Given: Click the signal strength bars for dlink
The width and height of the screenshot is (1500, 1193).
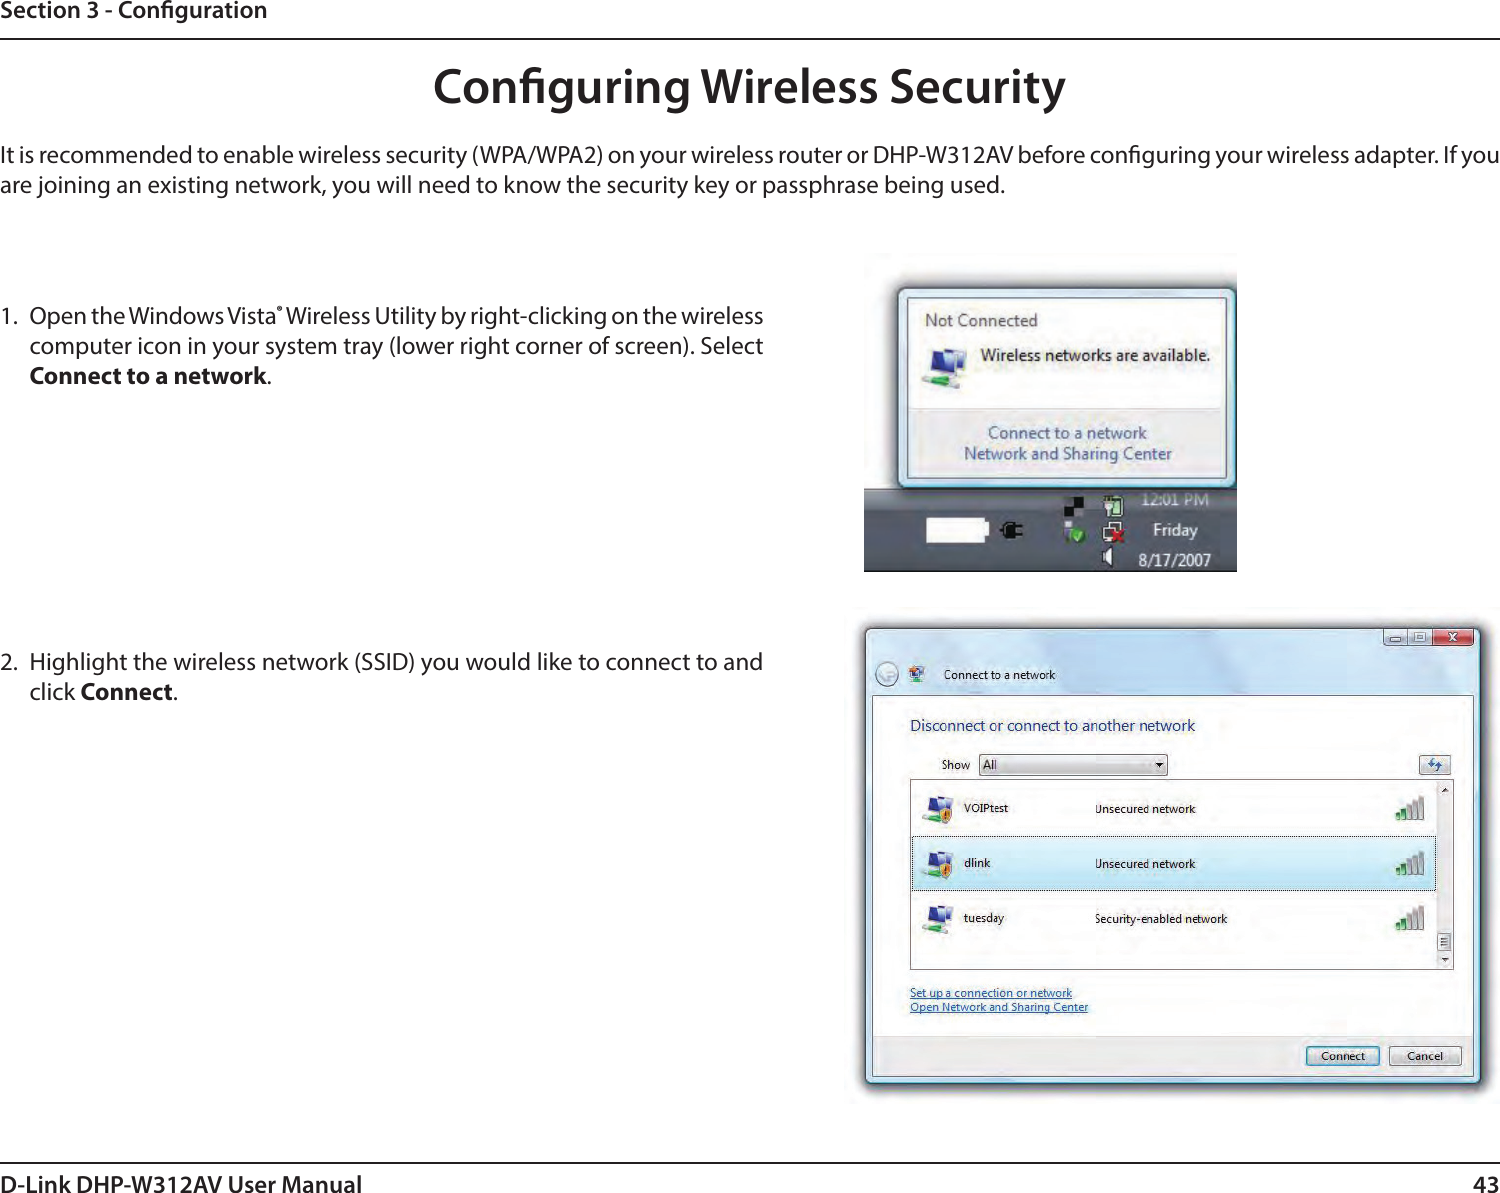Looking at the screenshot, I should point(1410,863).
